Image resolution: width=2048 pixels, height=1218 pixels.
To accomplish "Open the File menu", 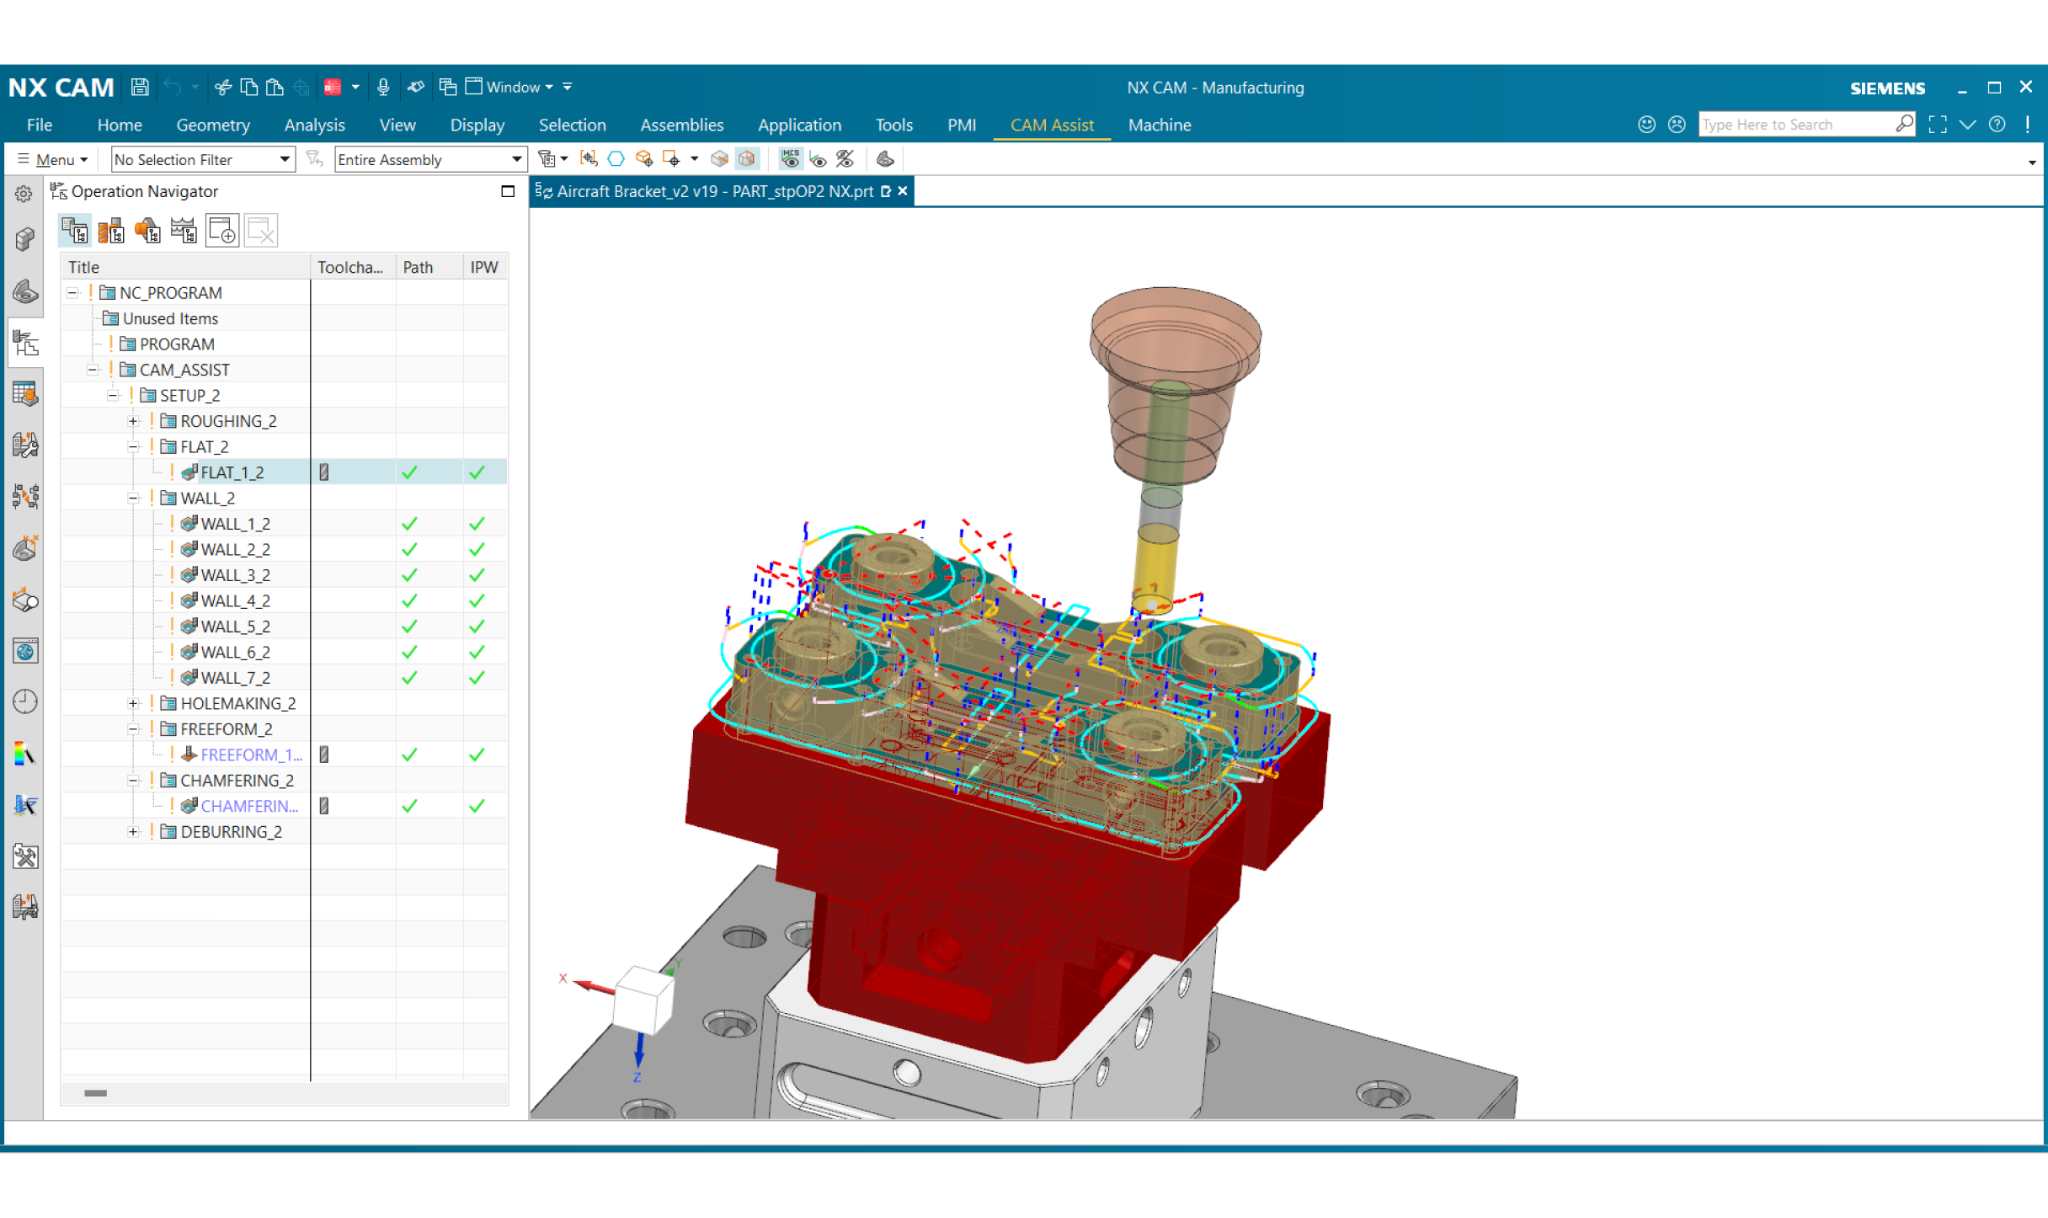I will 40,125.
